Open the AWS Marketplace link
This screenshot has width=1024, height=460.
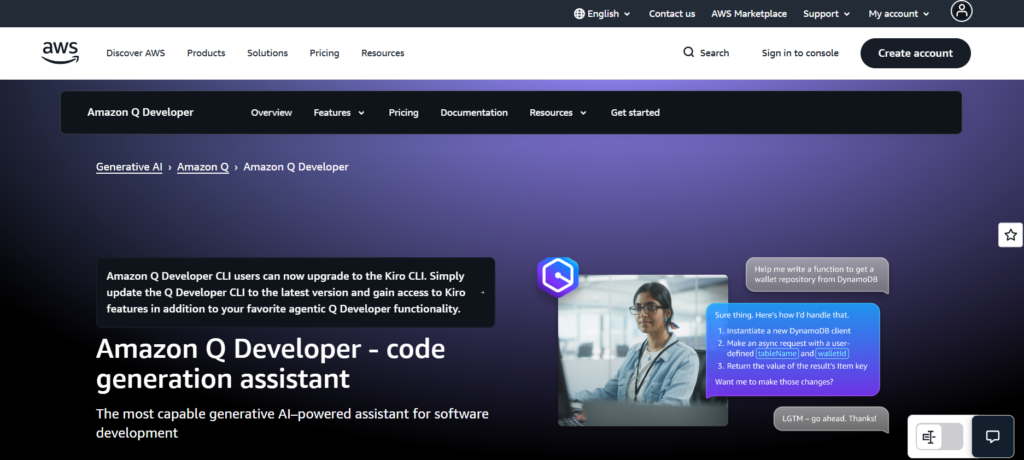748,14
